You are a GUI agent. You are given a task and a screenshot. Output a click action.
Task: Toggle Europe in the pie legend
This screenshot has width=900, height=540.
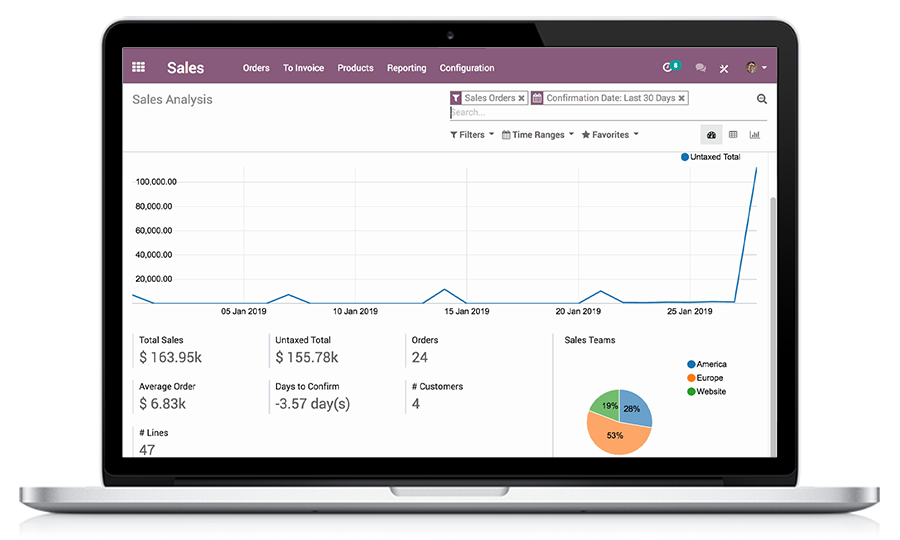(708, 378)
